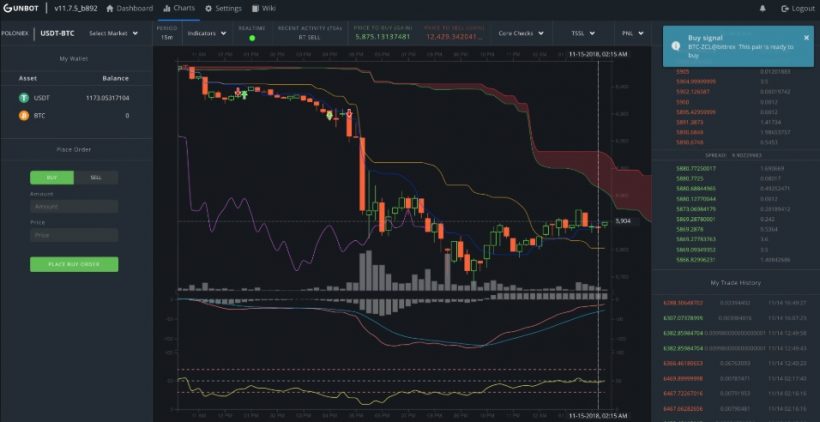
Task: Open the Dashboard page
Action: click(x=130, y=8)
